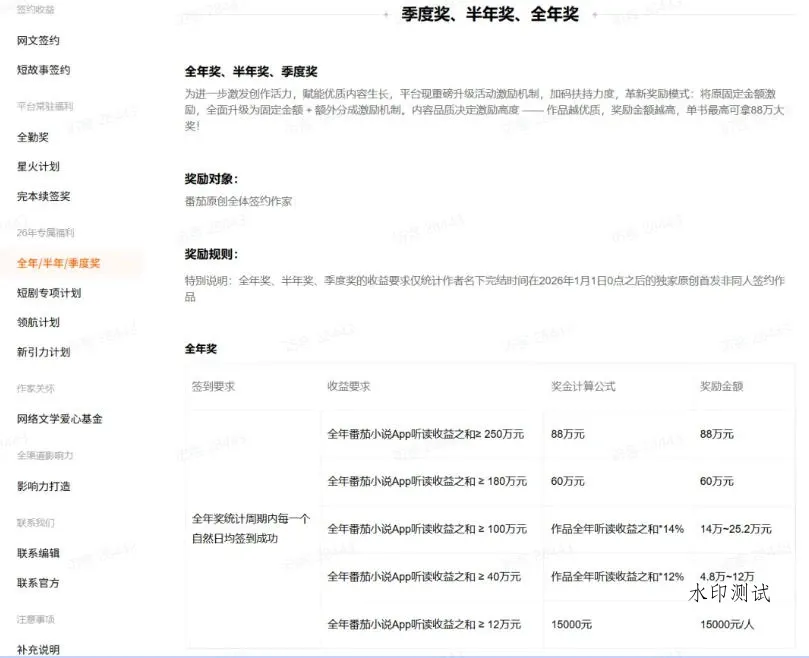
Task: Click the cell 全年奖统计周期内每一个自然日均签到成功
Action: 251,528
